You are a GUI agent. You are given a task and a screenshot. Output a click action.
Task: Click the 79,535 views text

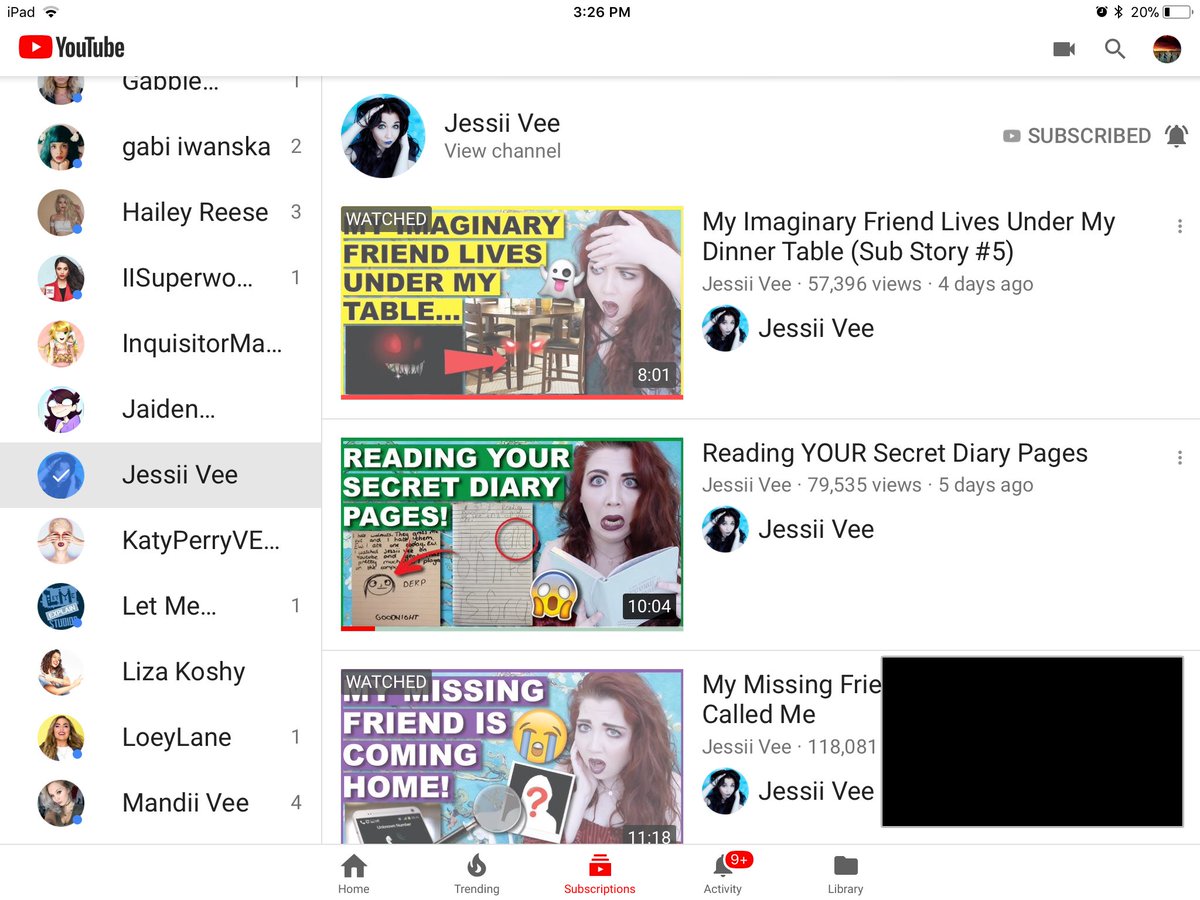864,485
